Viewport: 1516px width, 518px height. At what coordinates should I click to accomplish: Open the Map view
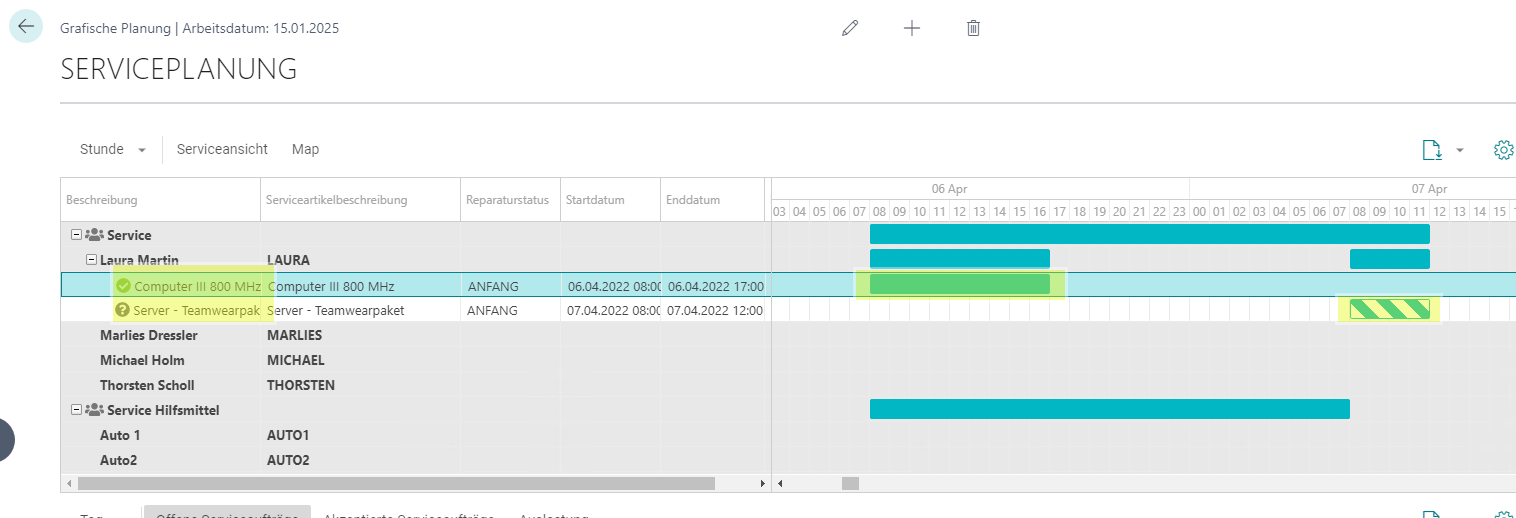305,149
